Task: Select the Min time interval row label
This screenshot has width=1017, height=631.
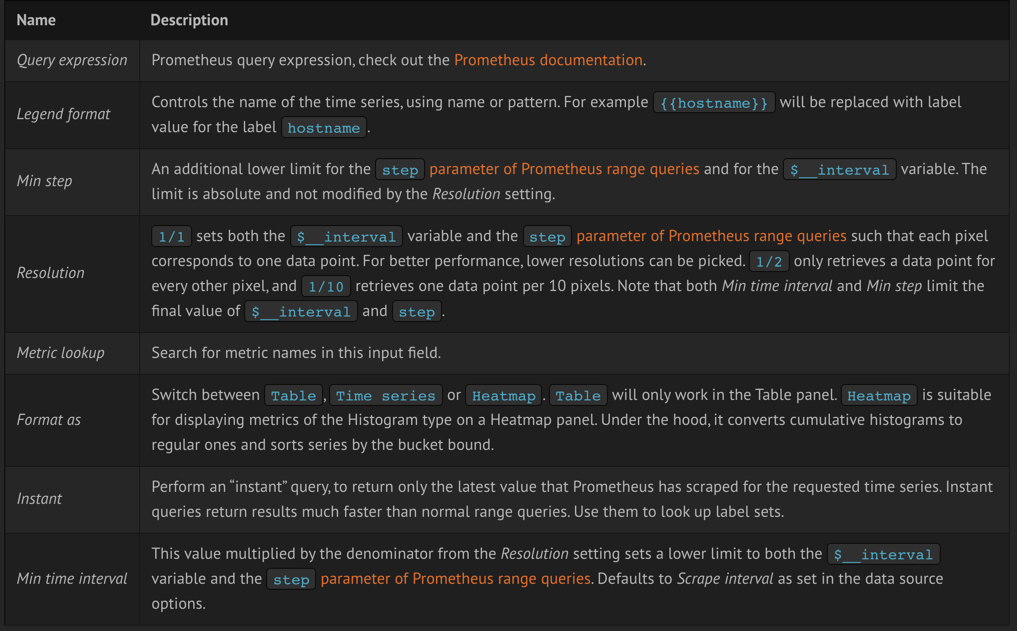Action: click(72, 578)
